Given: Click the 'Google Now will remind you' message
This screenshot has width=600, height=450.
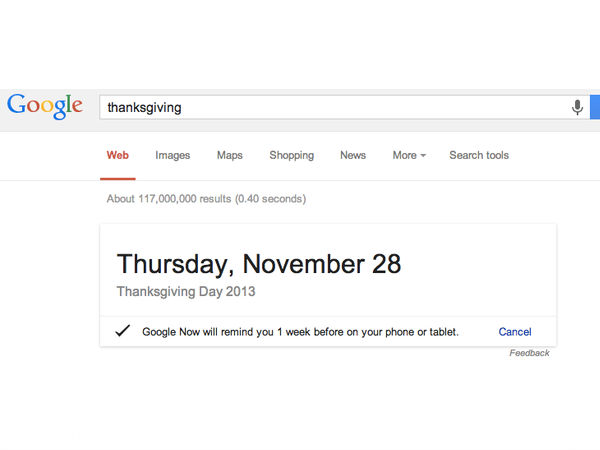Looking at the screenshot, I should point(300,332).
